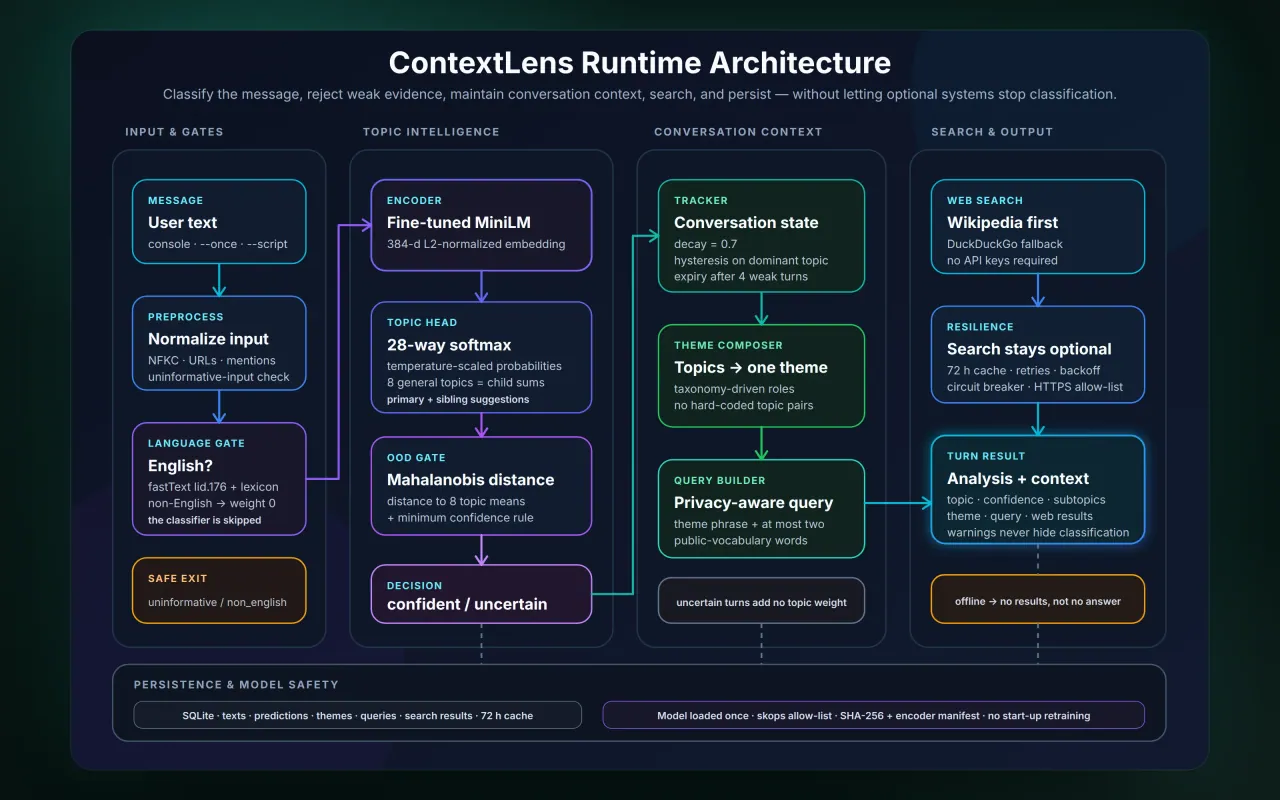
Task: Click 'taxonomy-driven roles' line
Action: [x=733, y=389]
